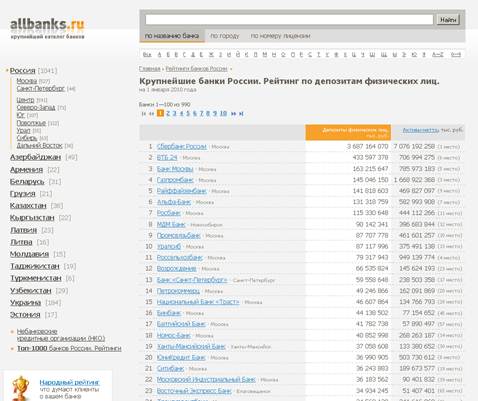Switch to the по городу search tab
Viewport: 478px width, 401px height.
click(225, 36)
